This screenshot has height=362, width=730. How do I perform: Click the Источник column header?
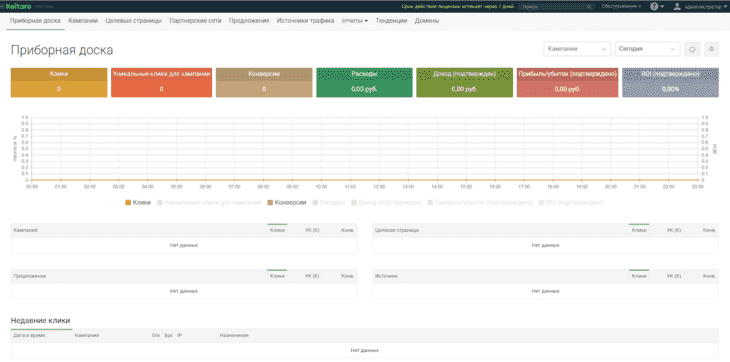point(386,276)
